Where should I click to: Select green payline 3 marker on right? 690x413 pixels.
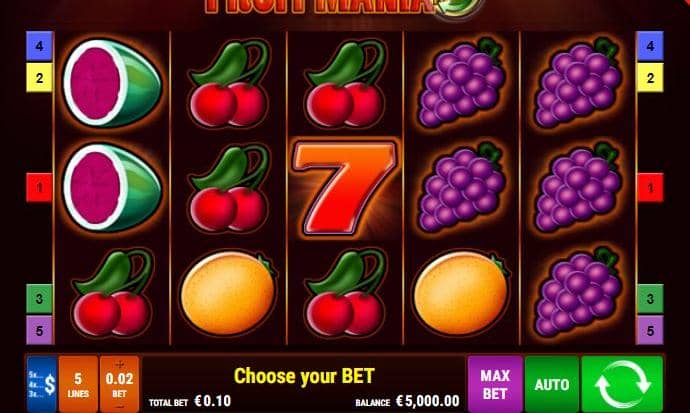pos(650,299)
